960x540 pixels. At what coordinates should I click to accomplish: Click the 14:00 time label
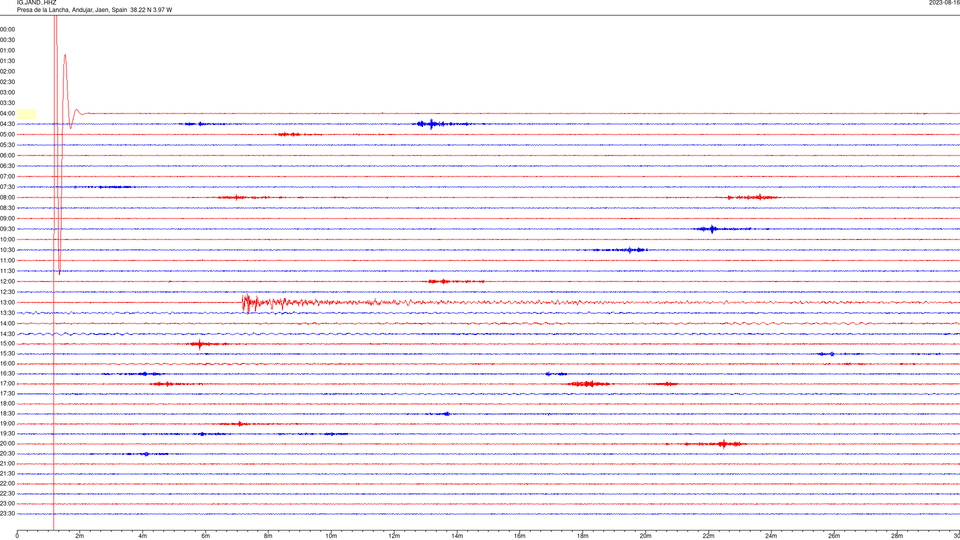click(x=7, y=324)
